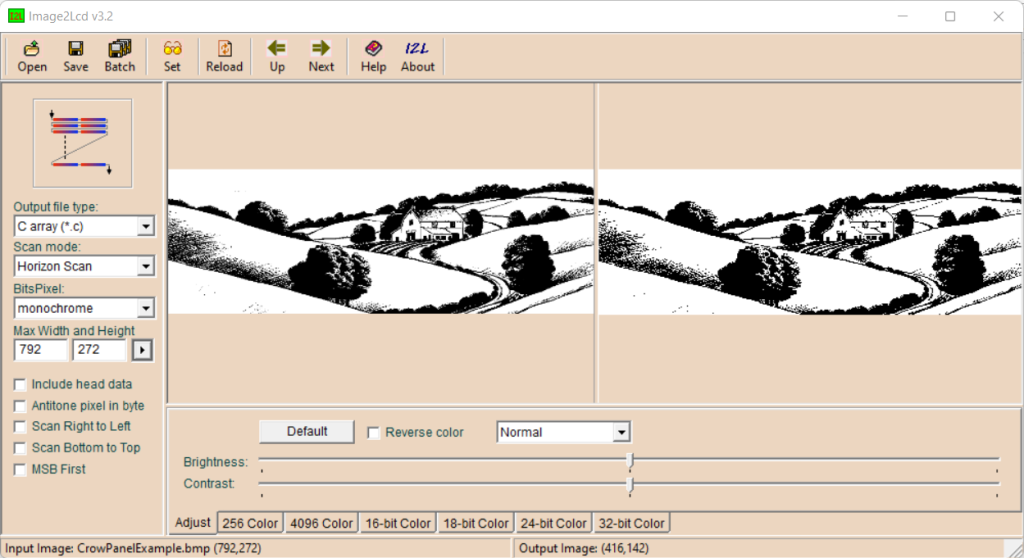Viewport: 1024px width, 558px height.
Task: Check Scan Right to Left option
Action: pyautogui.click(x=20, y=427)
